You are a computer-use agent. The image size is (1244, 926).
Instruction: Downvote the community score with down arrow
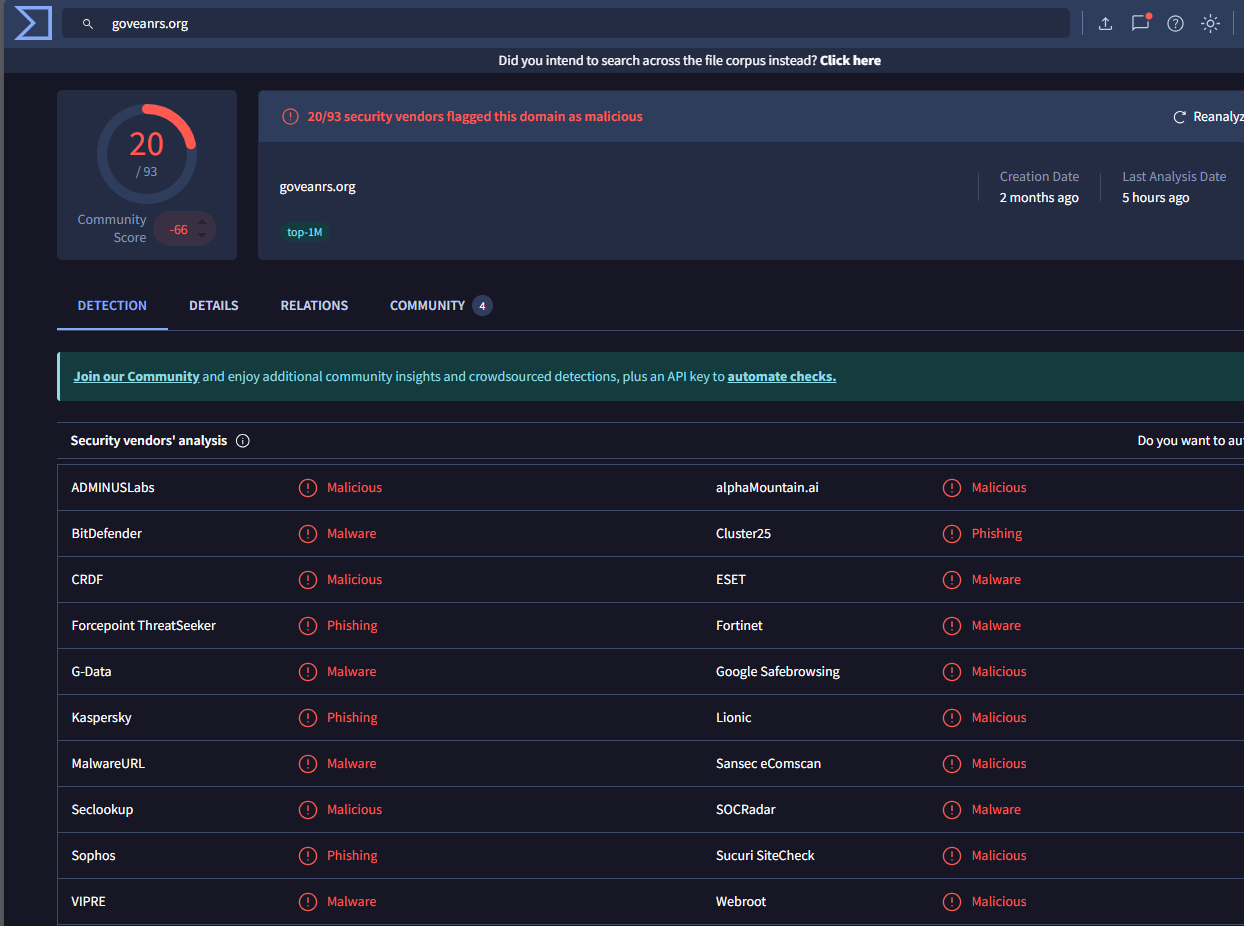[x=202, y=236]
